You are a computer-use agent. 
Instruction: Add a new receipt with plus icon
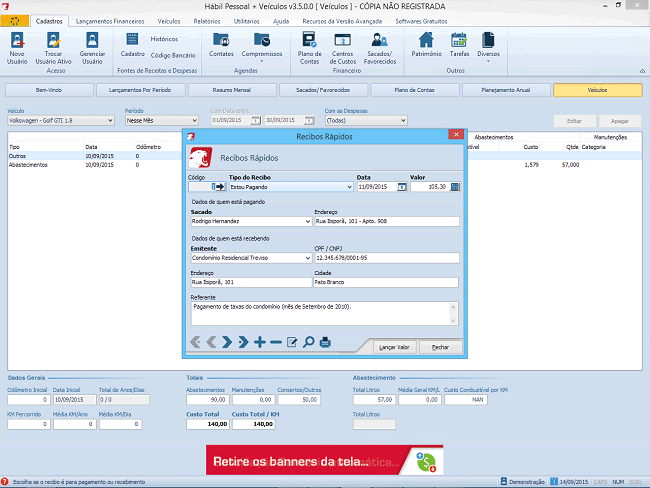click(x=260, y=343)
